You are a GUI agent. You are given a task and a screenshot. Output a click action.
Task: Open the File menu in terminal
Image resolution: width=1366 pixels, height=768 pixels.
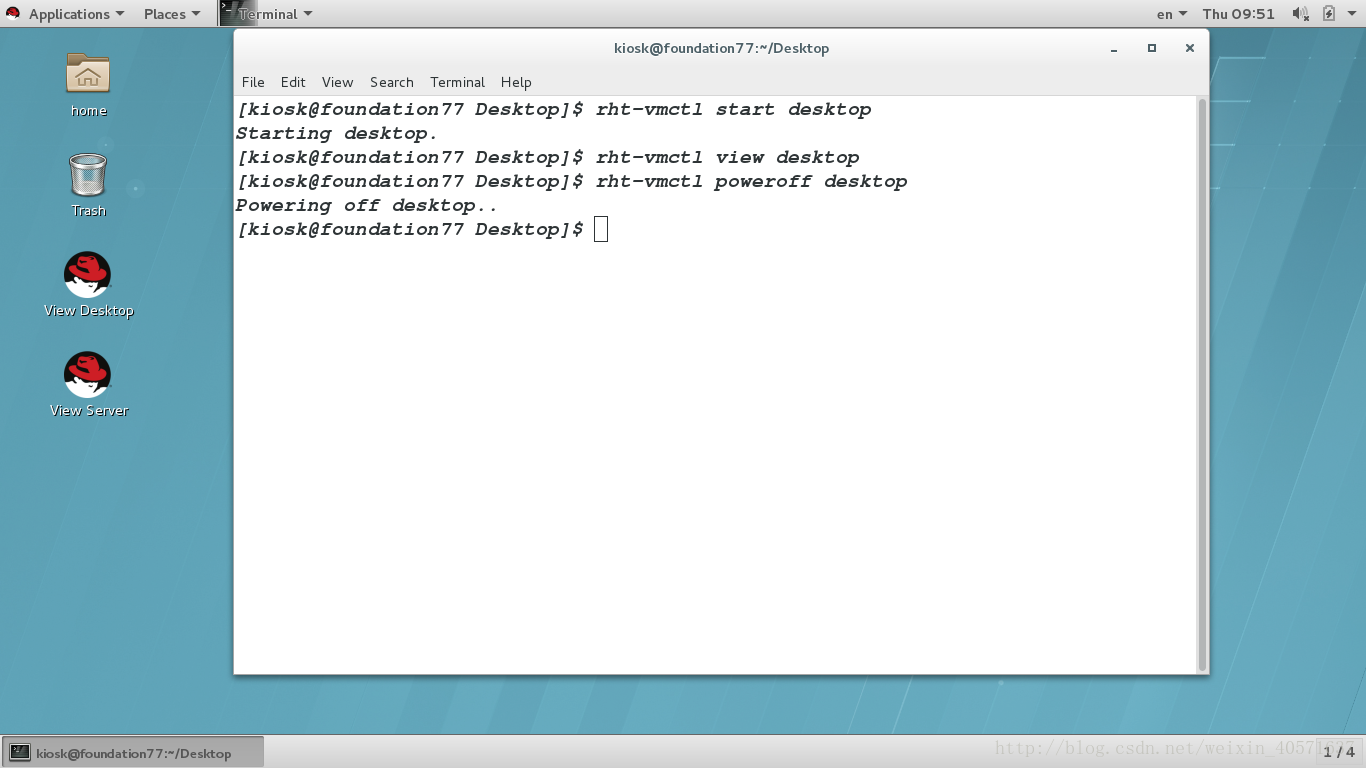[x=253, y=82]
